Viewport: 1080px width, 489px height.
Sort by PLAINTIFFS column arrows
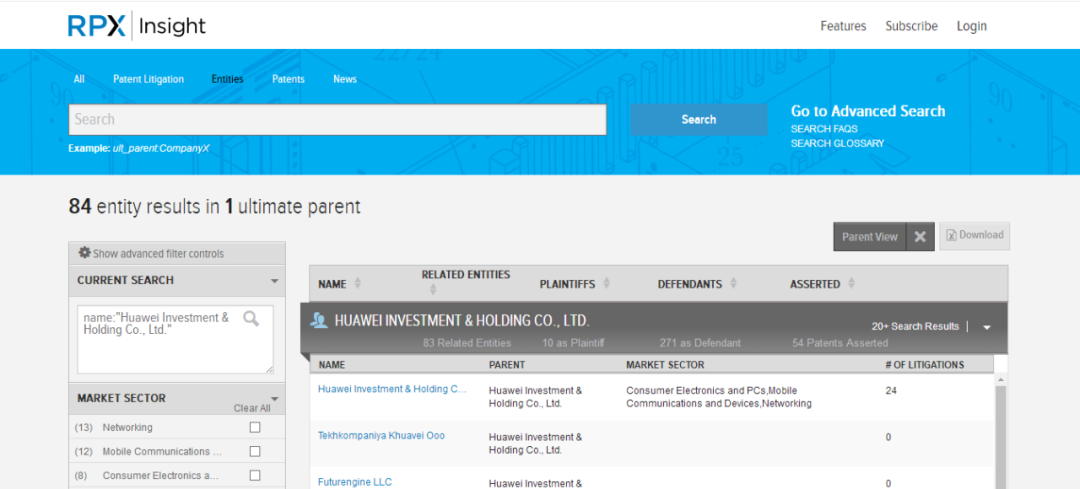[x=607, y=283]
